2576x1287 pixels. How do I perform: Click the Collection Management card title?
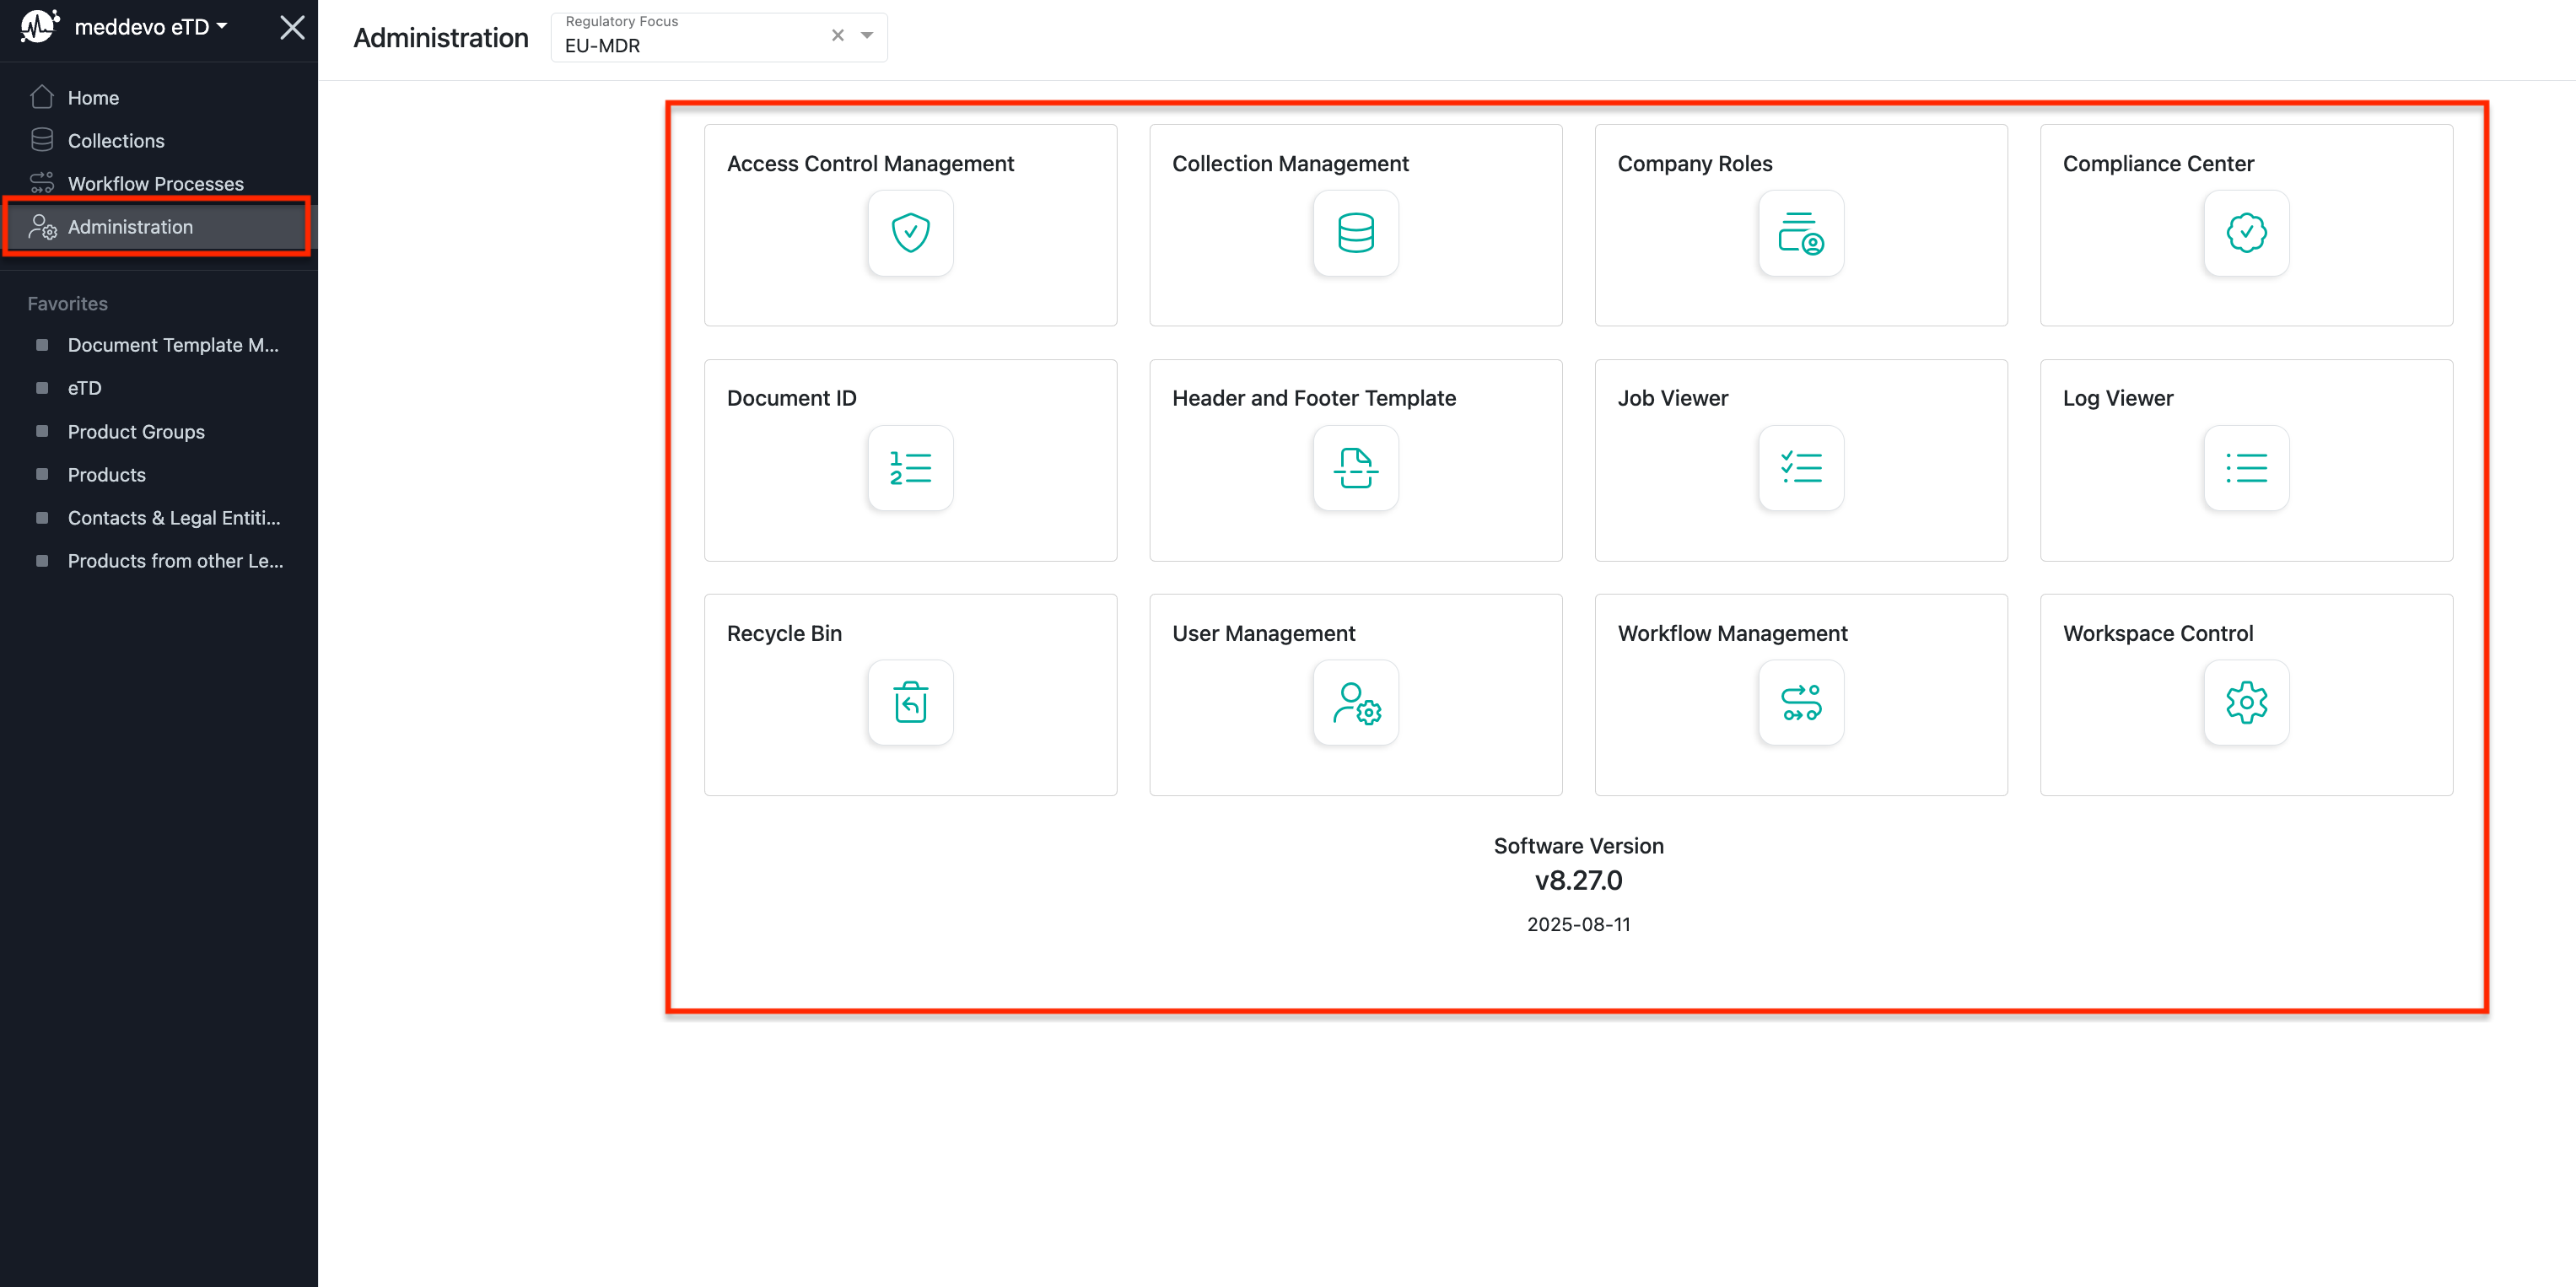tap(1290, 163)
